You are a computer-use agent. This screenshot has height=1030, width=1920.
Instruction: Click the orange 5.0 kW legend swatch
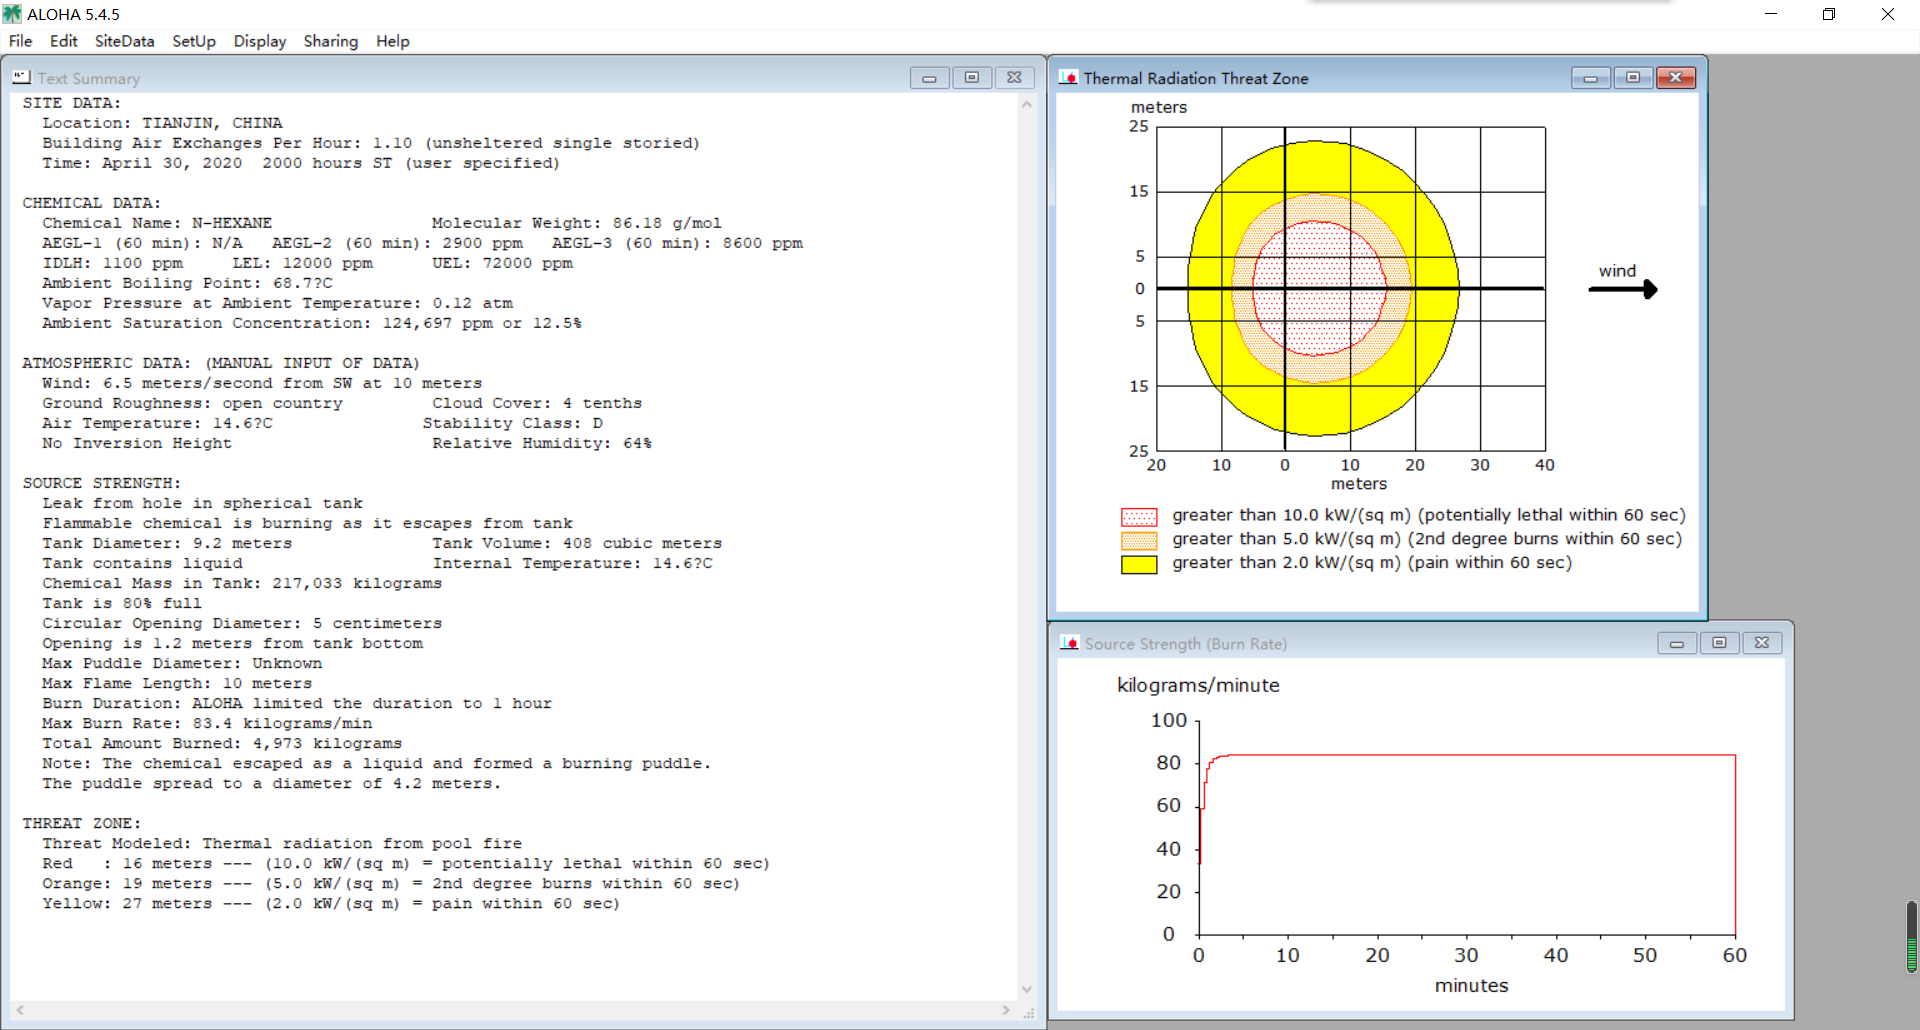(1139, 541)
